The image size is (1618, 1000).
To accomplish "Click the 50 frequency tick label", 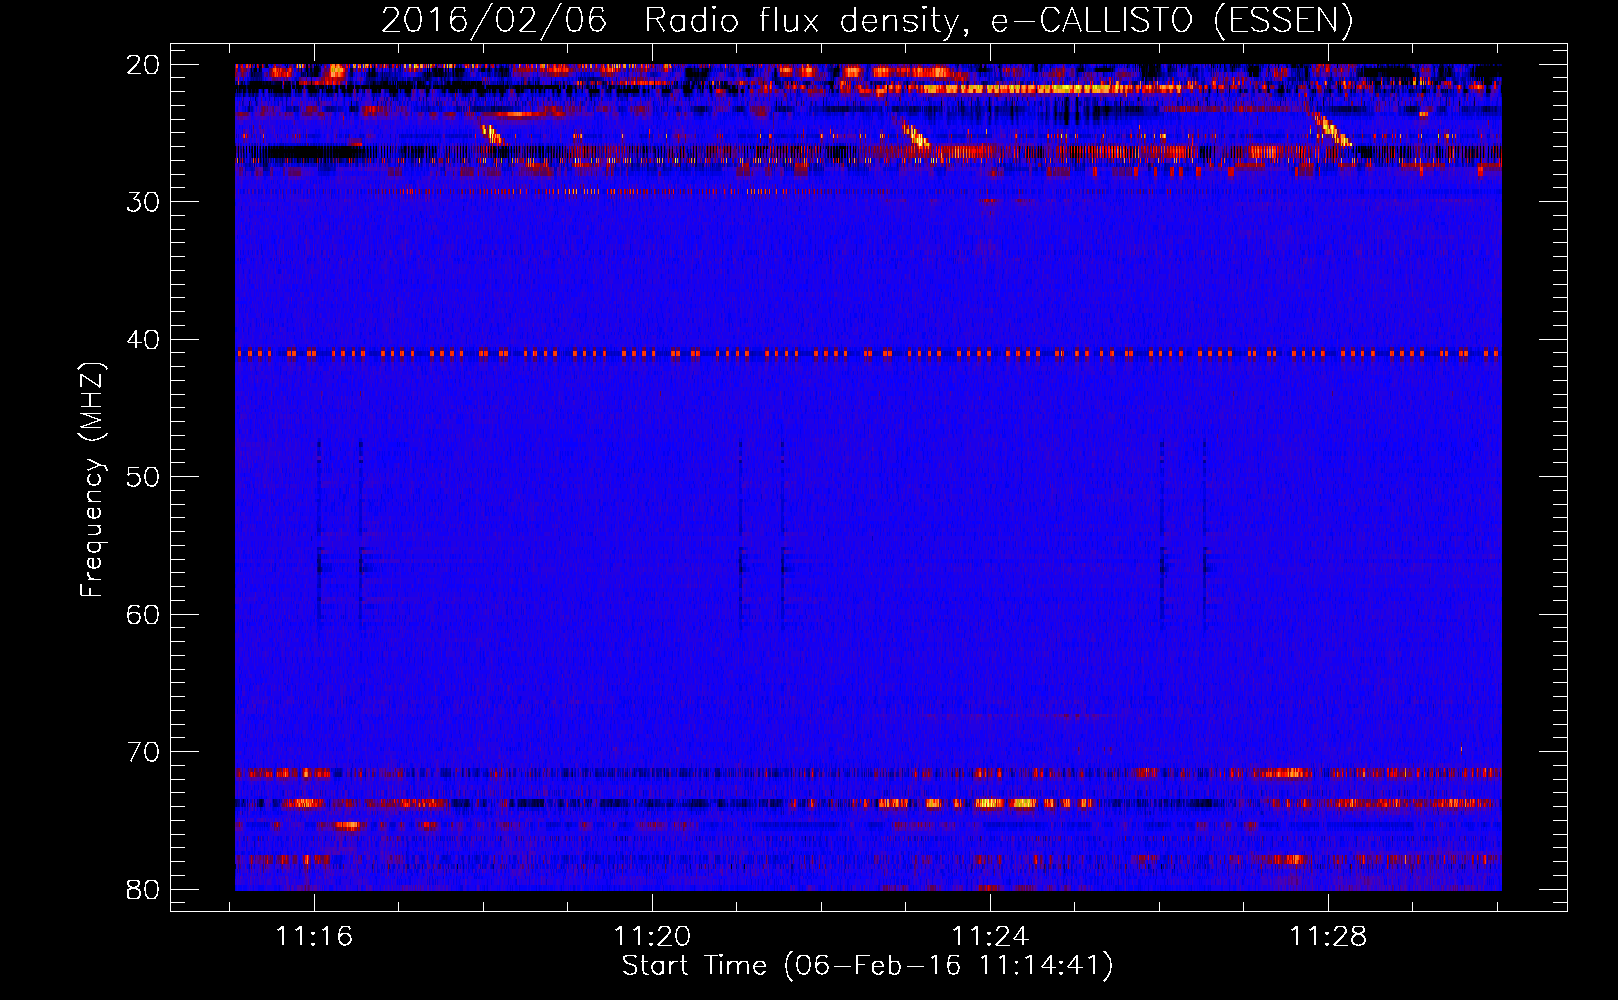I will tap(143, 477).
